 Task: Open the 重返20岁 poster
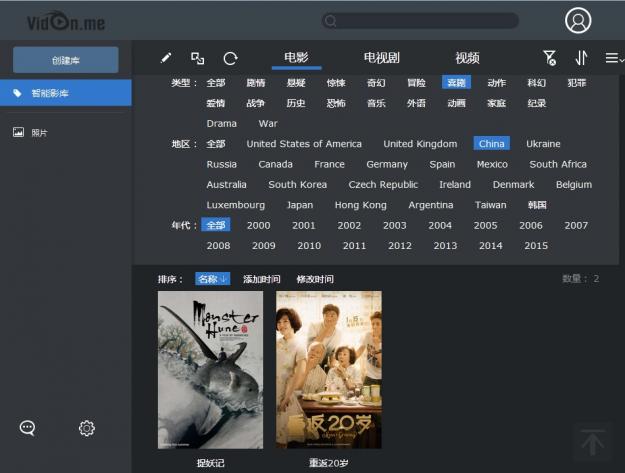point(329,370)
